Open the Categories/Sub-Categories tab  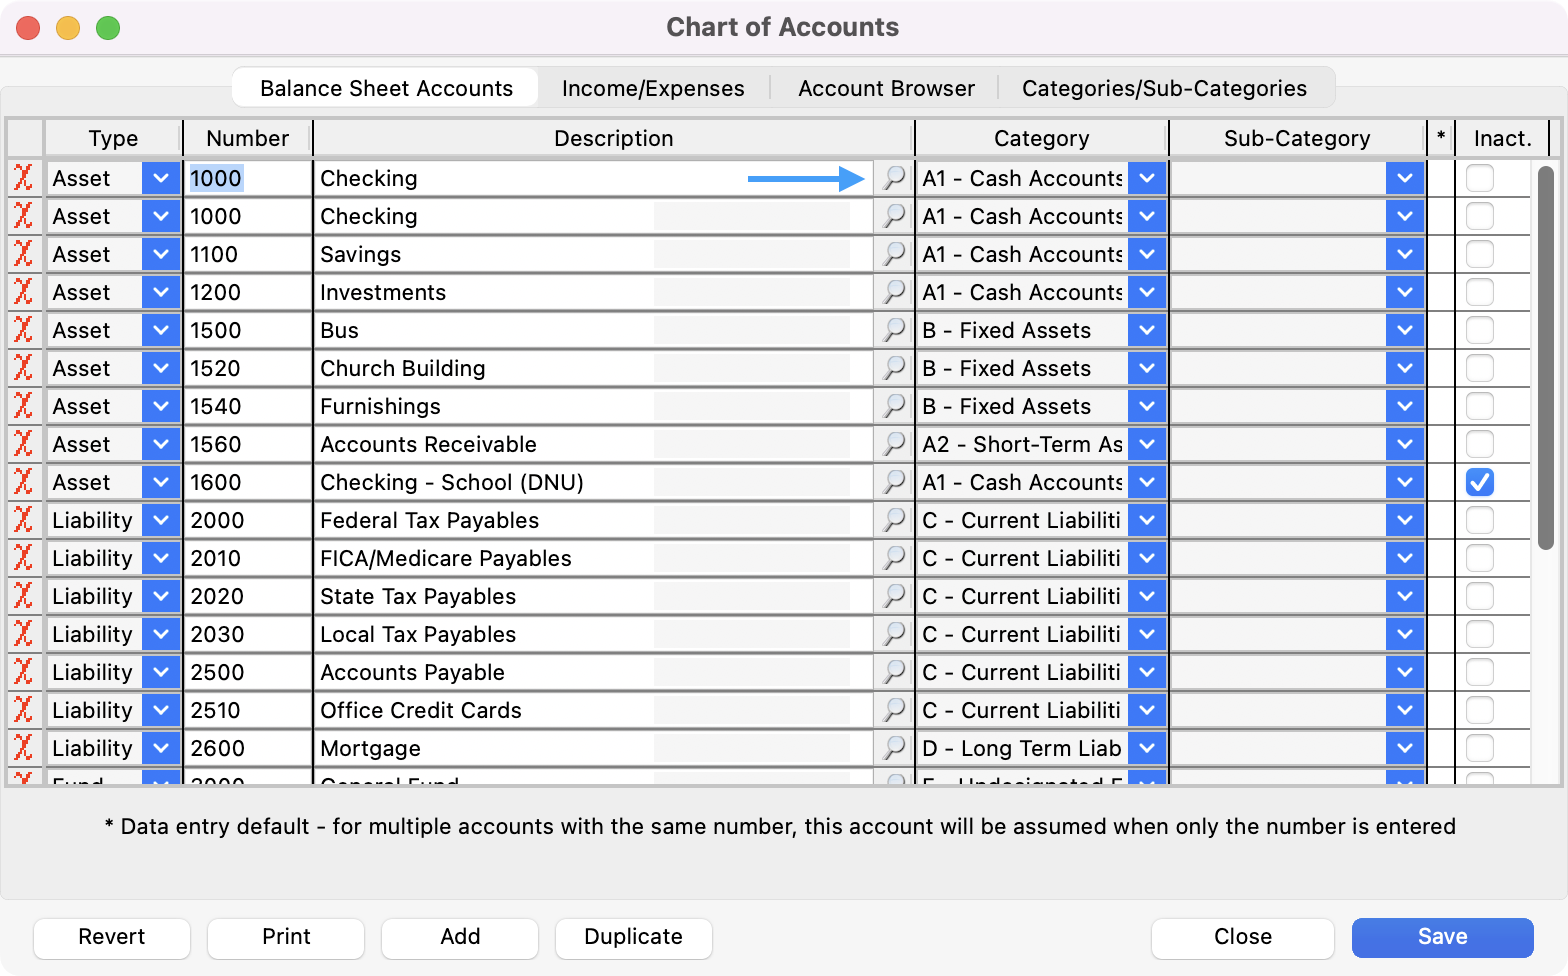tap(1164, 88)
